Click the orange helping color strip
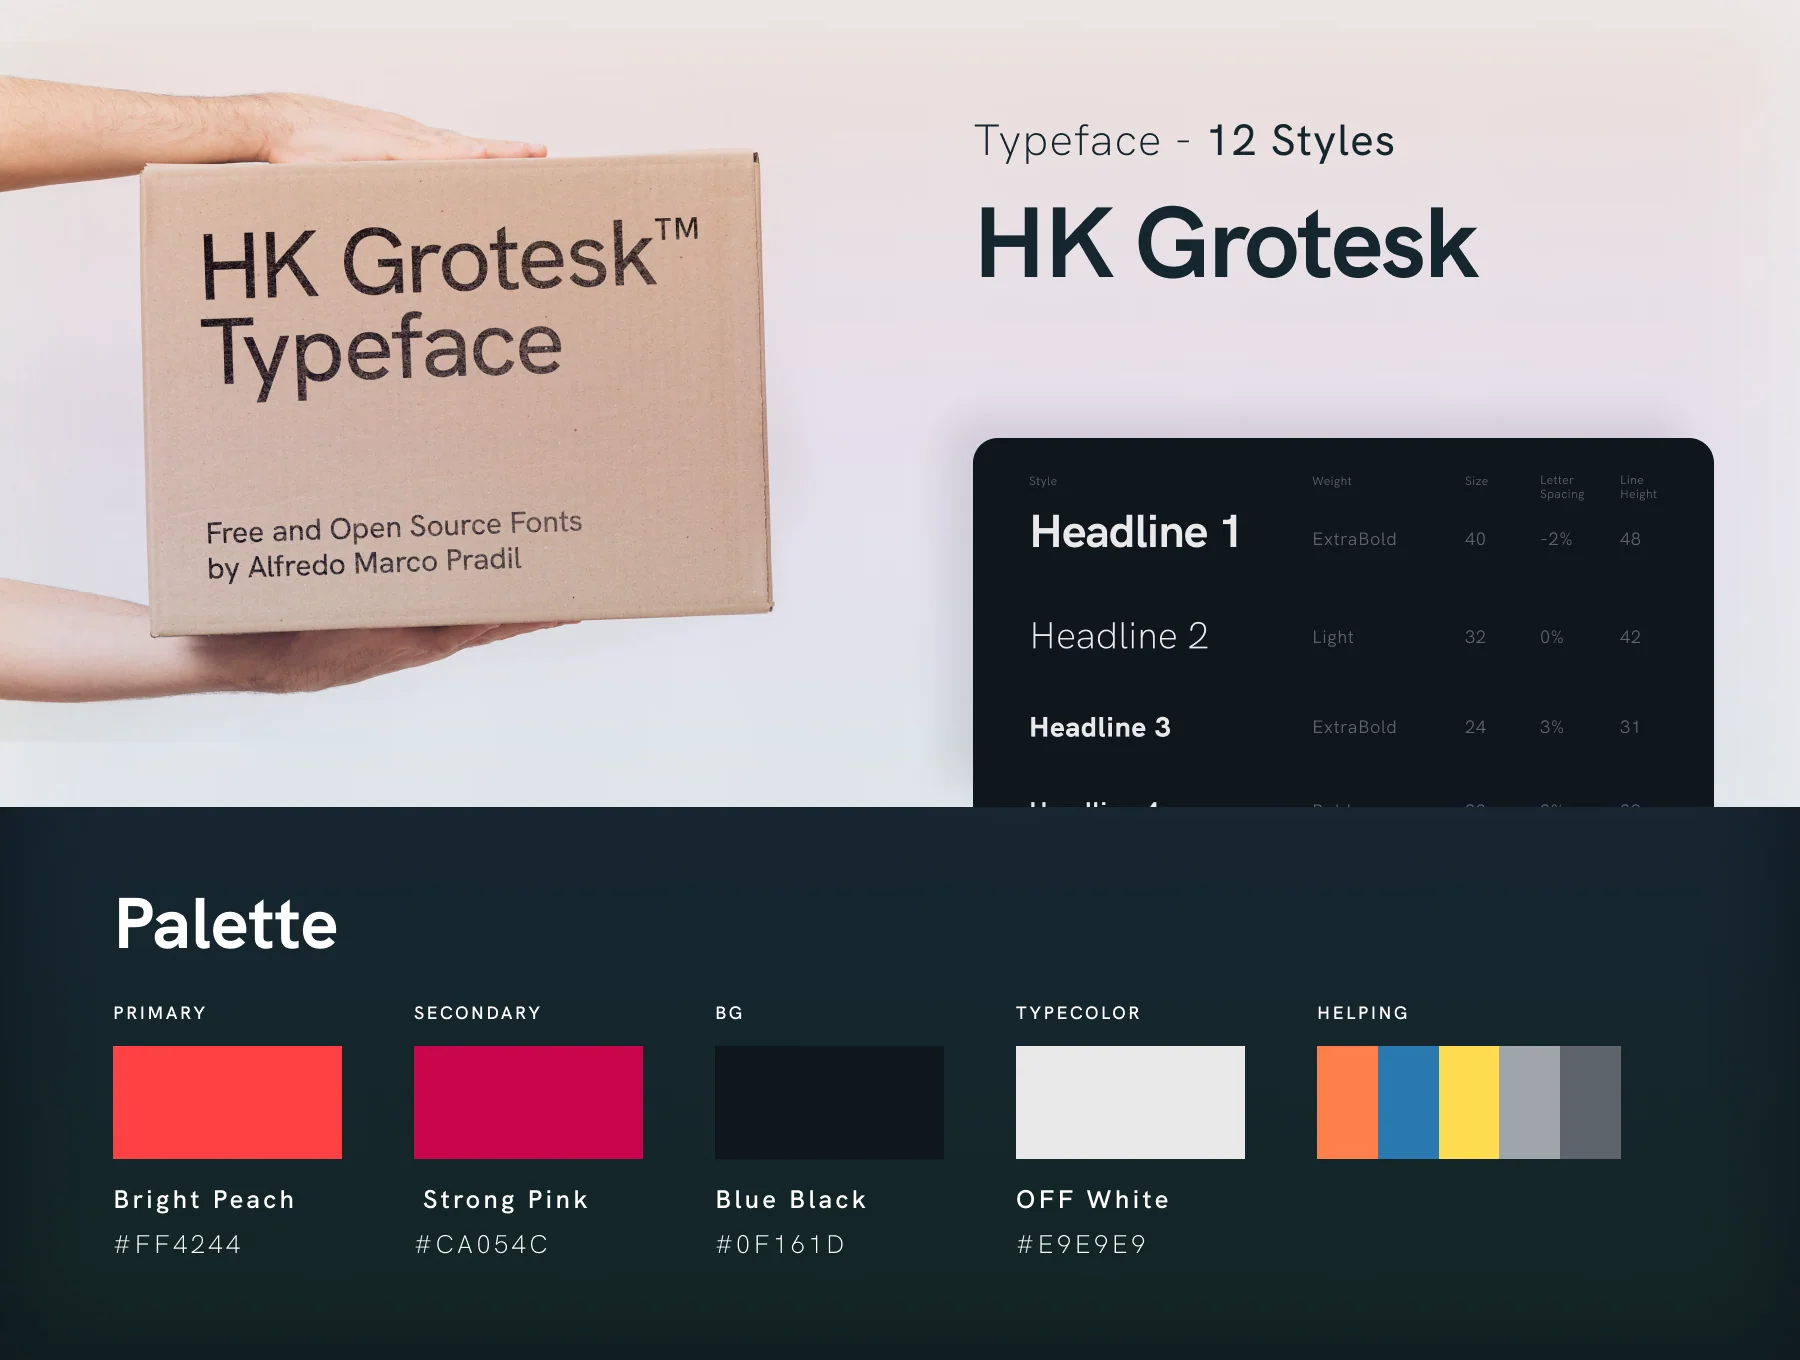 tap(1347, 1102)
